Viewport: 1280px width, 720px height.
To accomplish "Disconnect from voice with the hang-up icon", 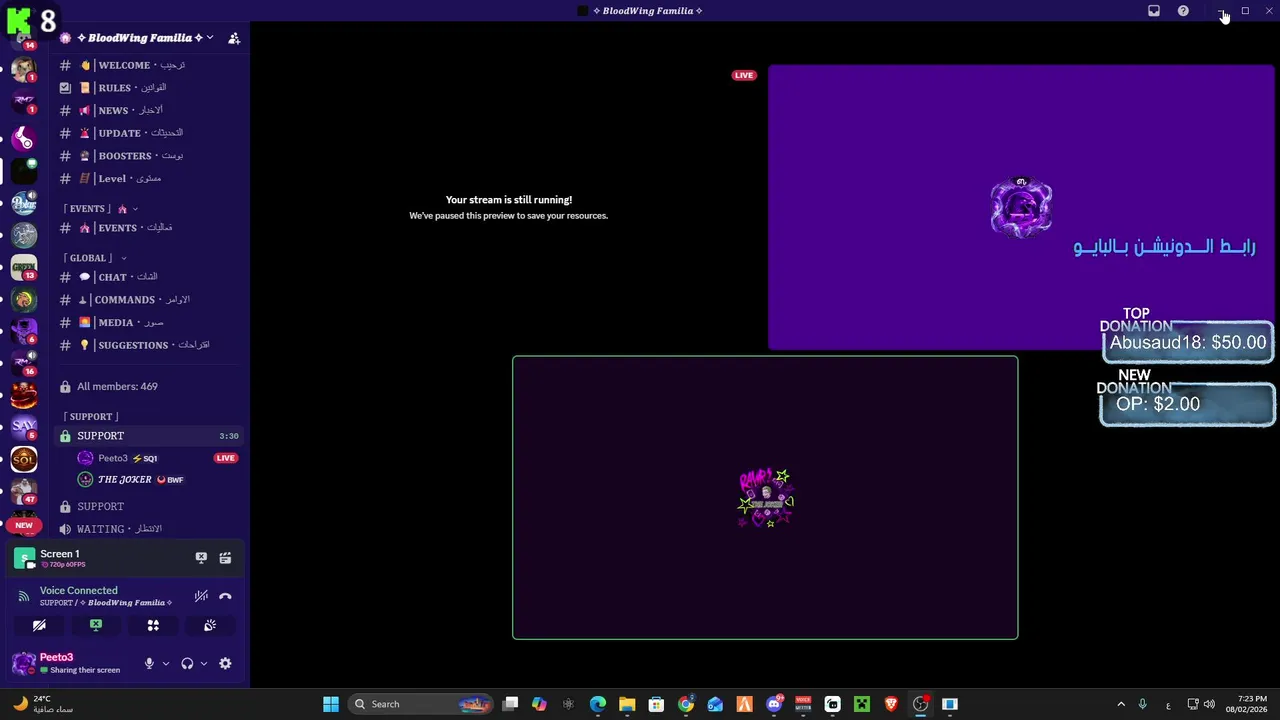I will (225, 596).
